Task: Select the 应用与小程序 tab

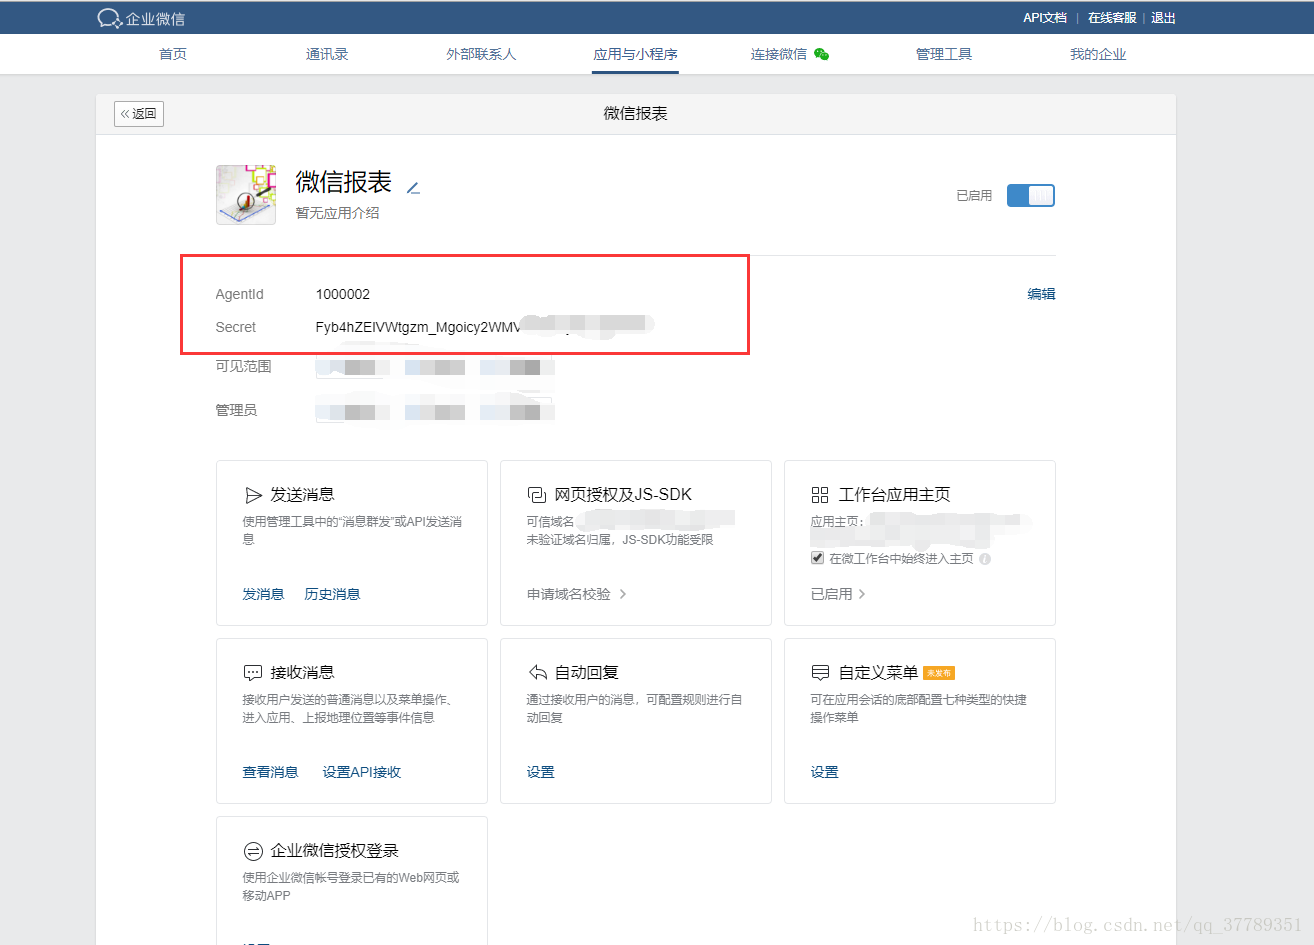Action: point(635,54)
